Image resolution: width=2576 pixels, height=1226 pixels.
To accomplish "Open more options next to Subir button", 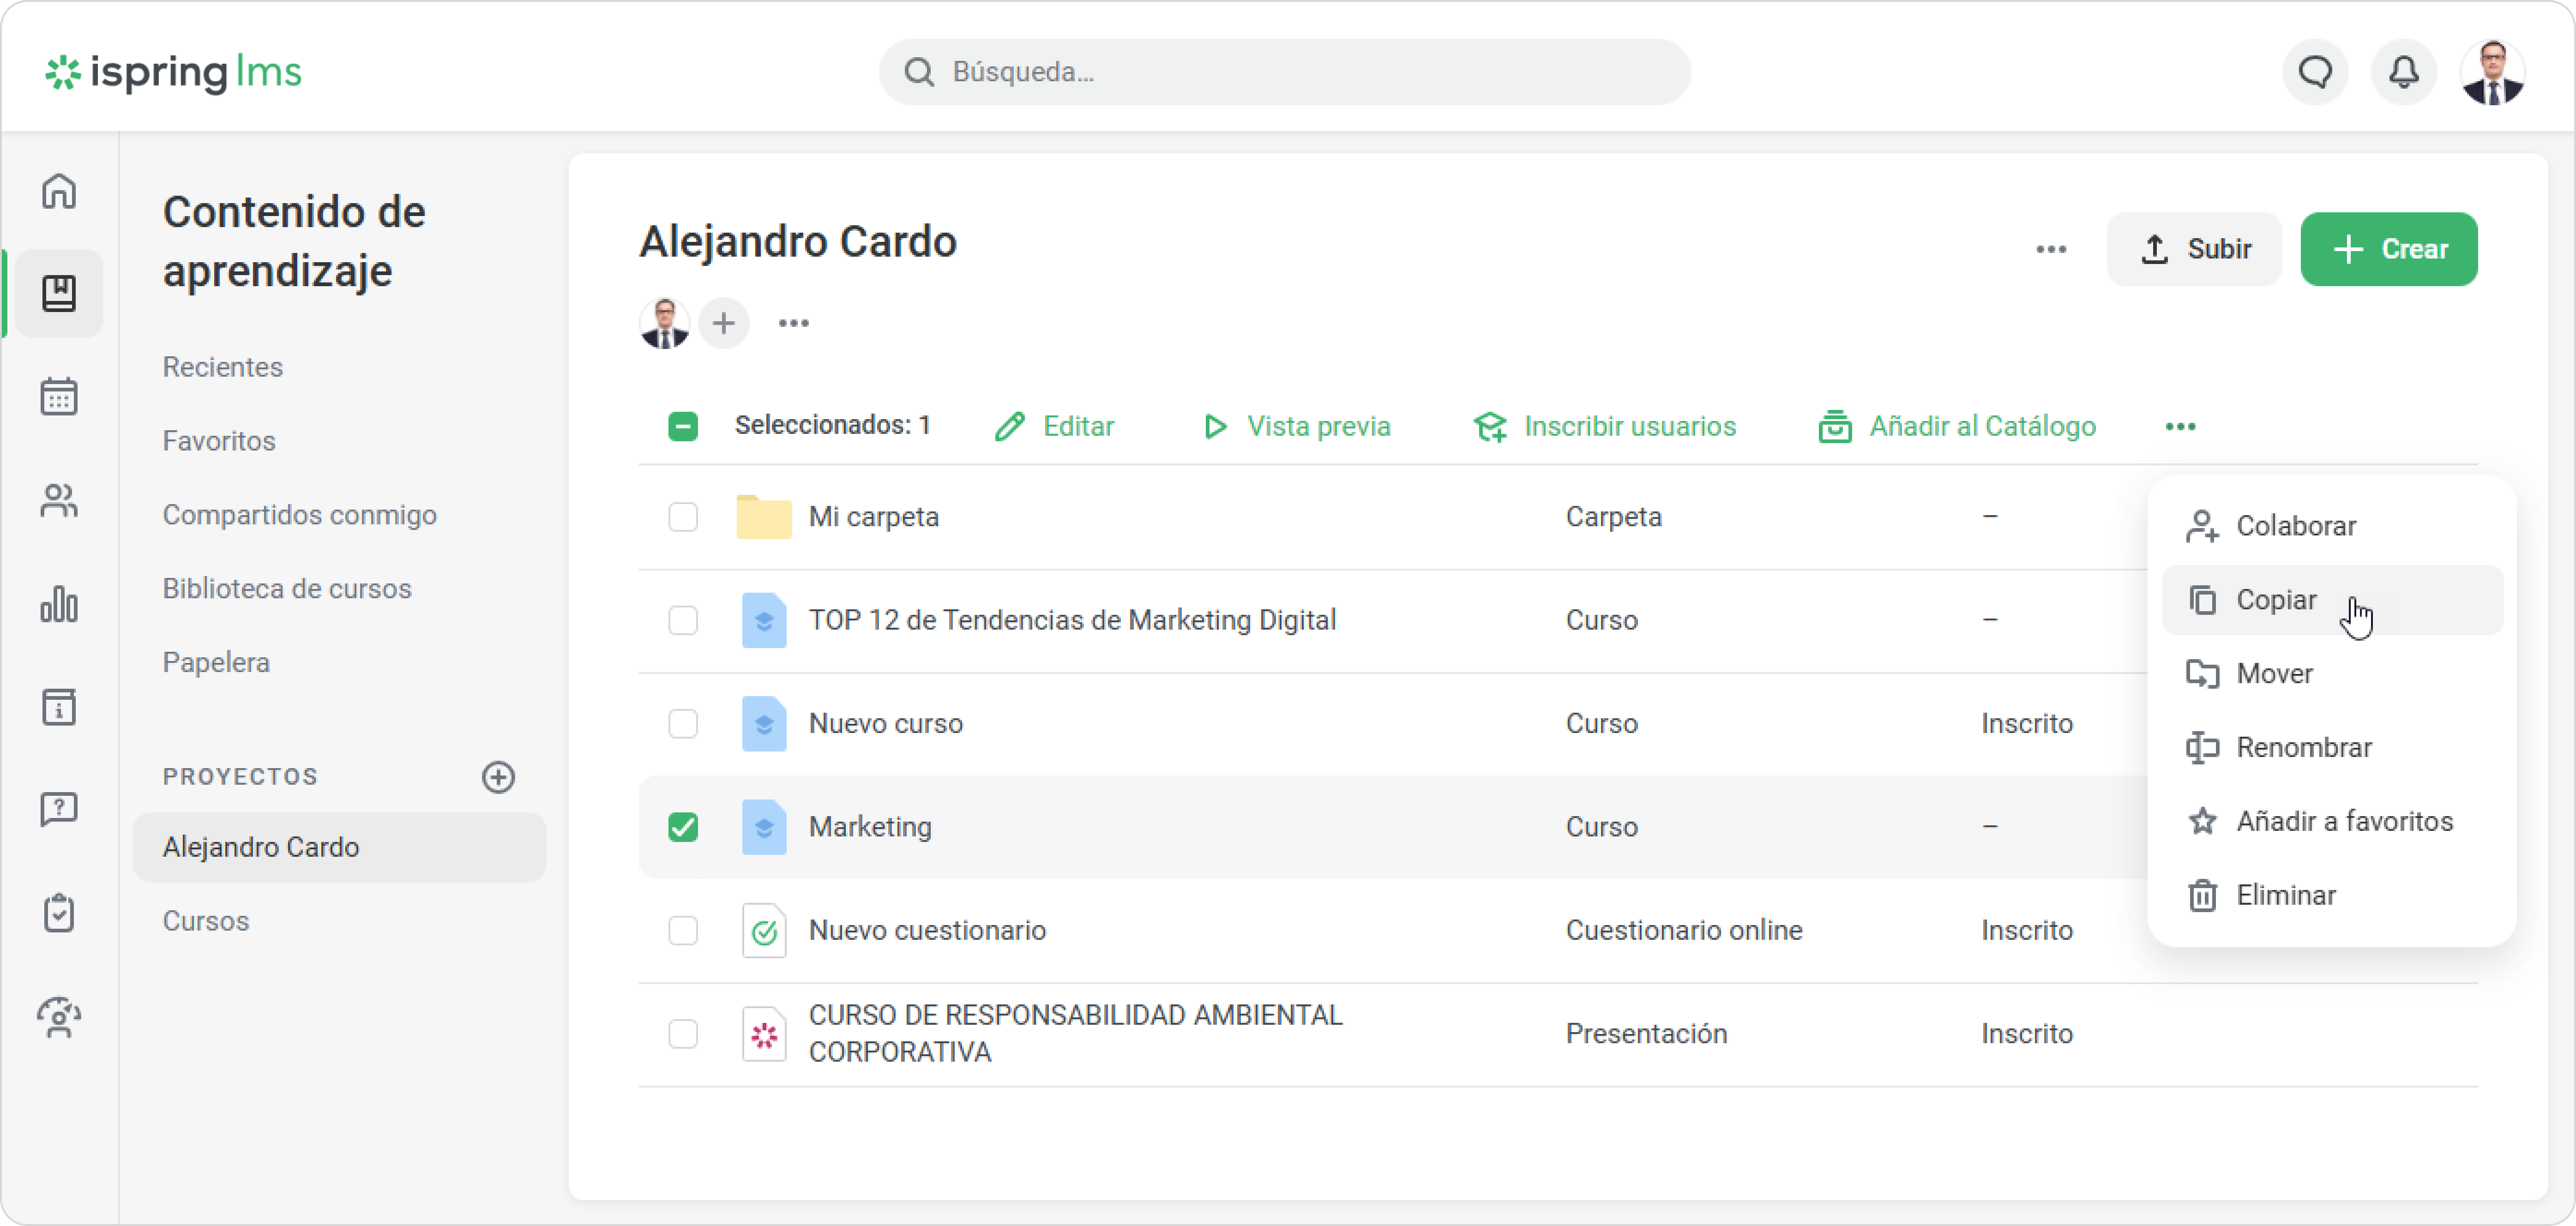I will [x=2050, y=249].
